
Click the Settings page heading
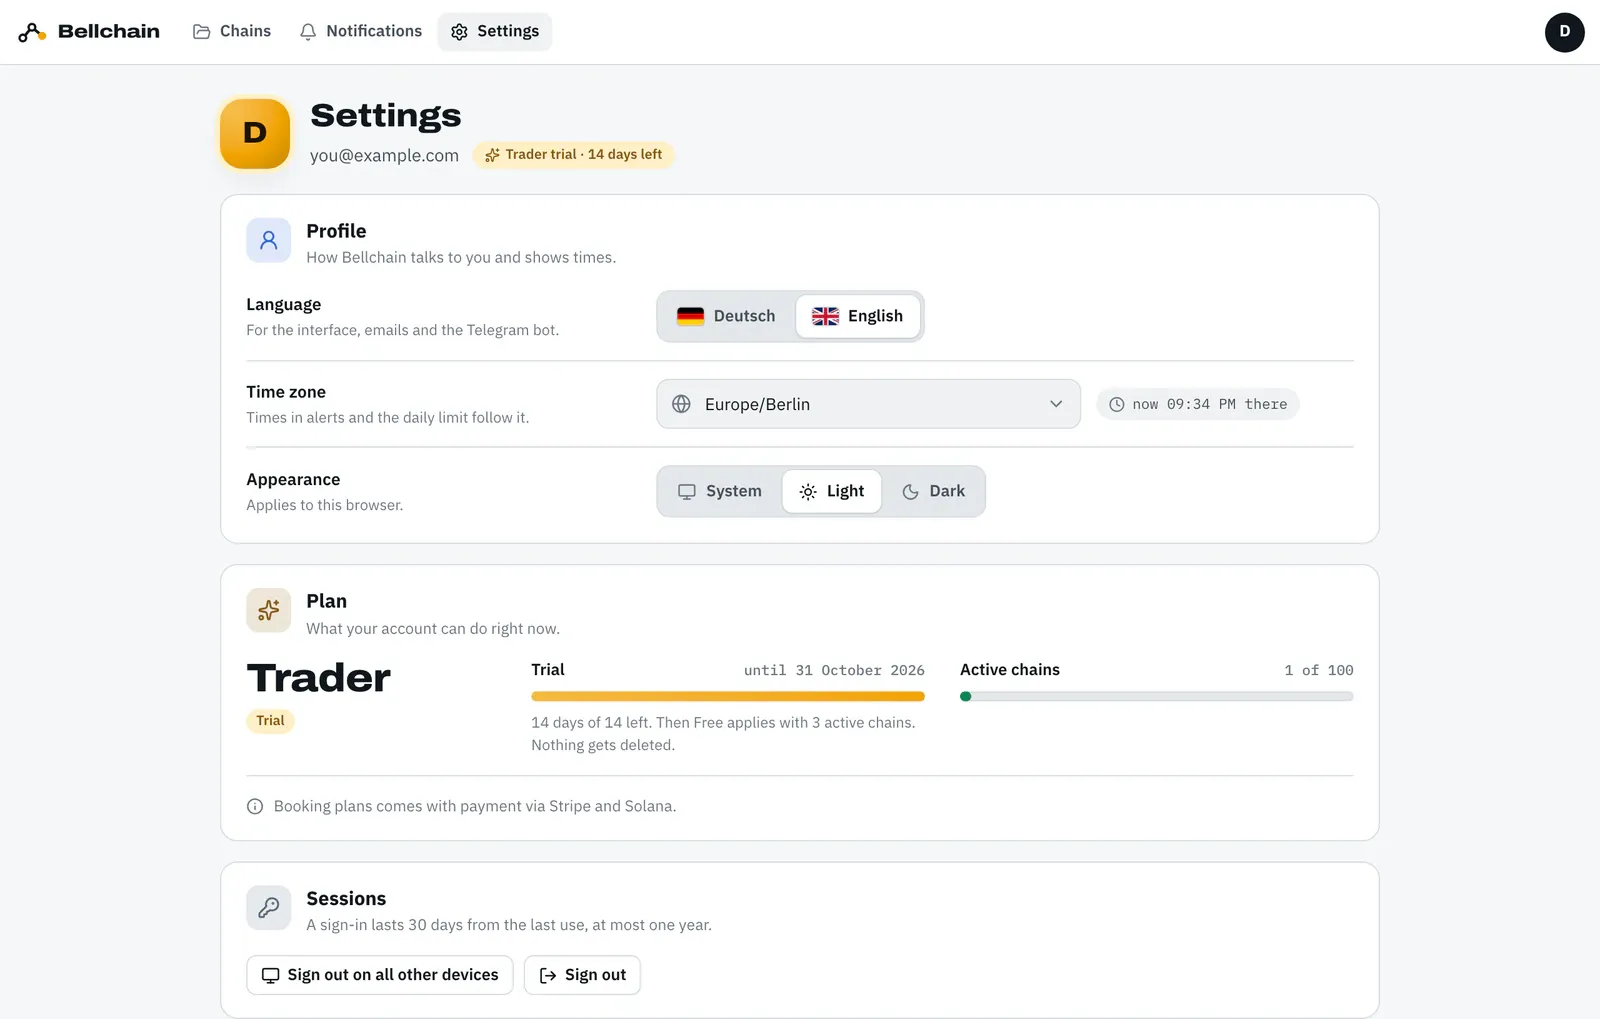[x=386, y=116]
